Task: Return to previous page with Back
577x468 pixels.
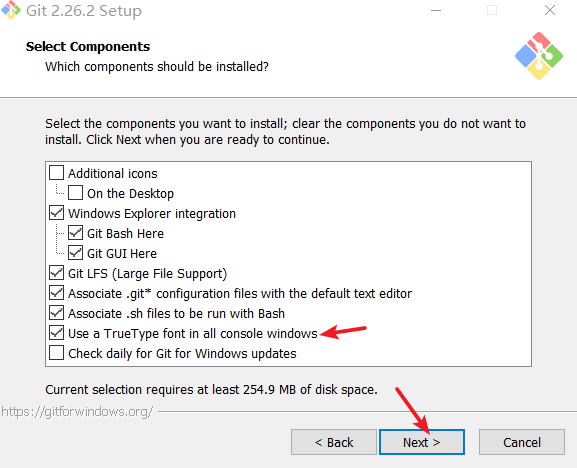Action: (334, 442)
